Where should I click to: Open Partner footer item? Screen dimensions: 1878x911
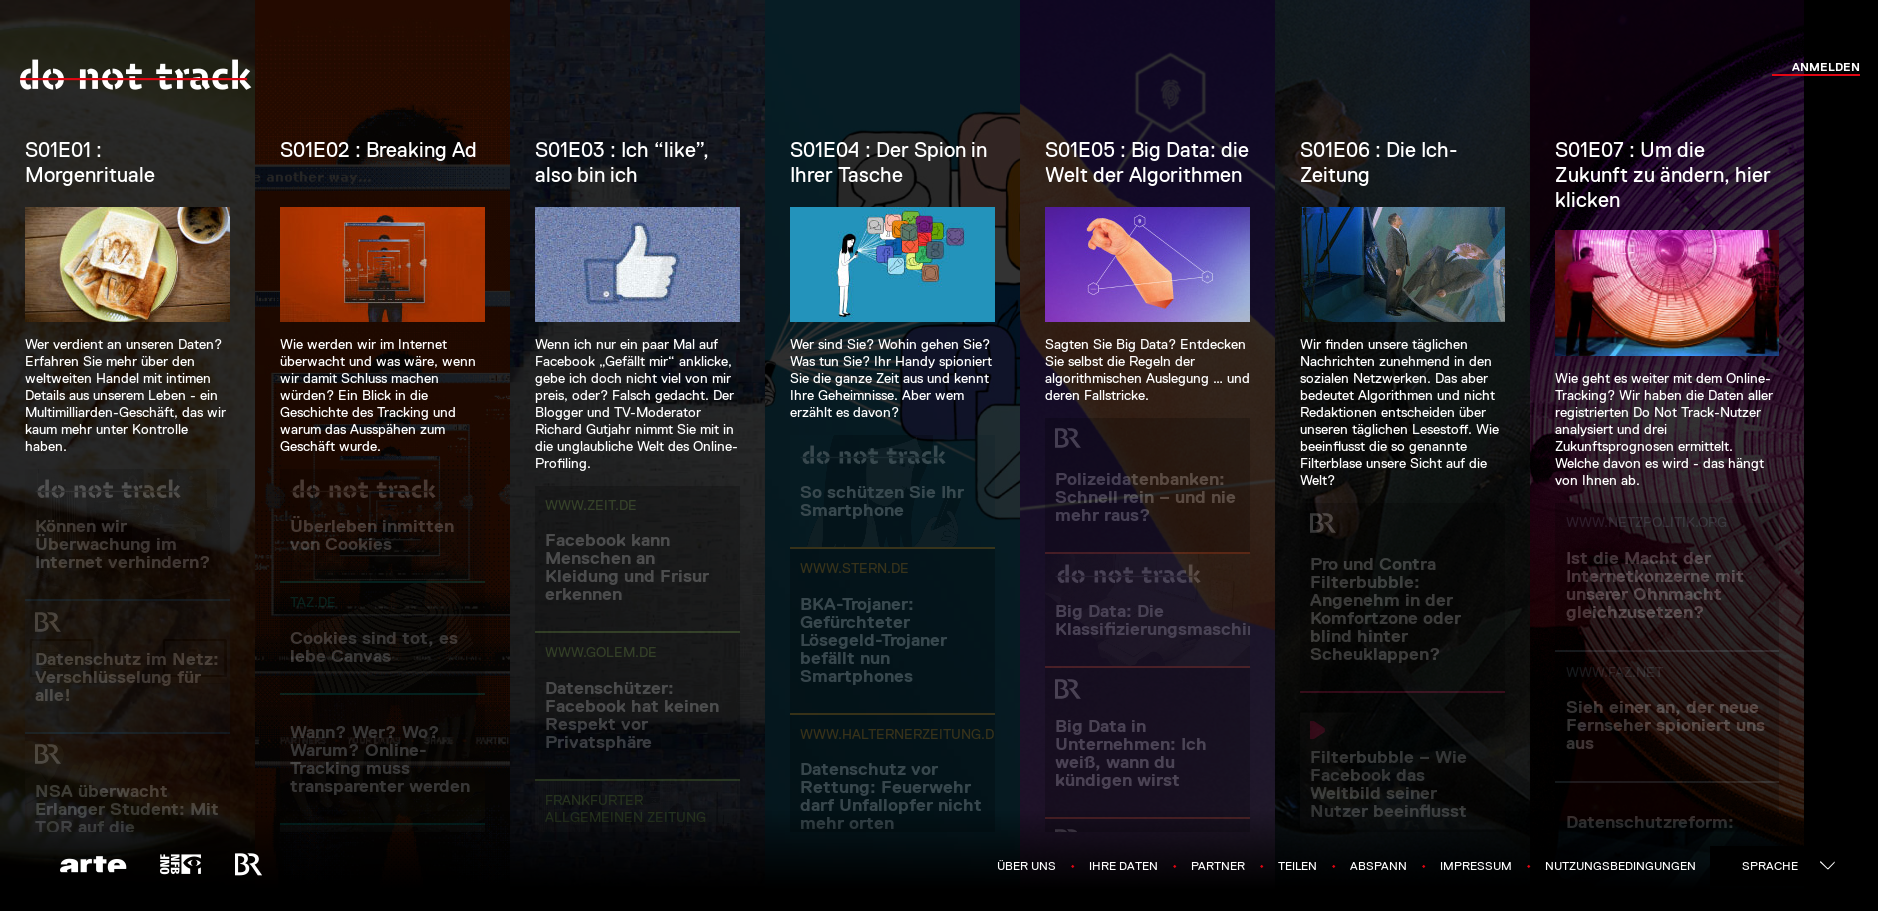(1217, 866)
